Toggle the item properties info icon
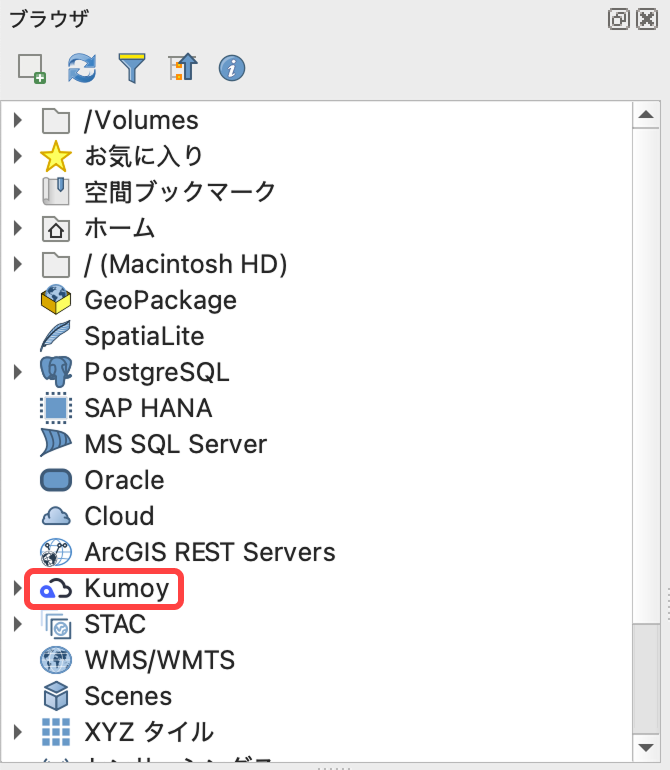Image resolution: width=670 pixels, height=770 pixels. (x=232, y=68)
